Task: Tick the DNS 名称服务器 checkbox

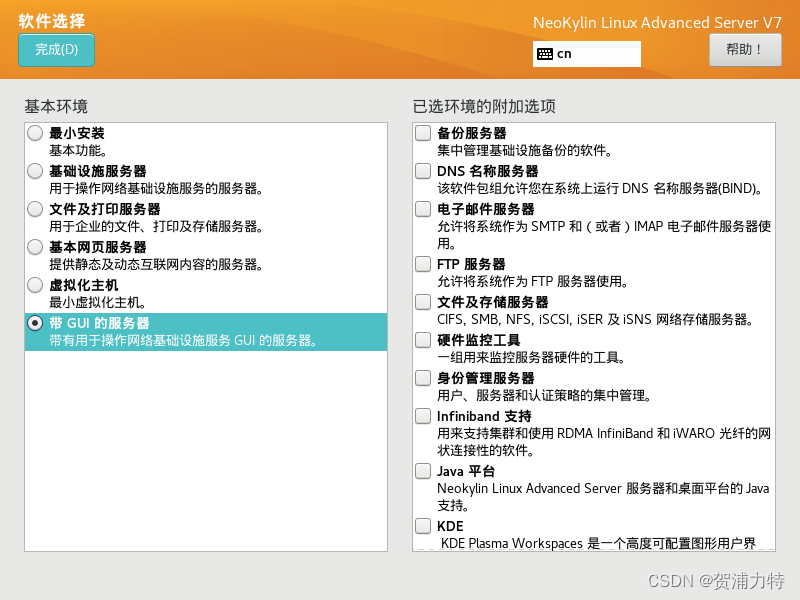Action: (x=423, y=171)
